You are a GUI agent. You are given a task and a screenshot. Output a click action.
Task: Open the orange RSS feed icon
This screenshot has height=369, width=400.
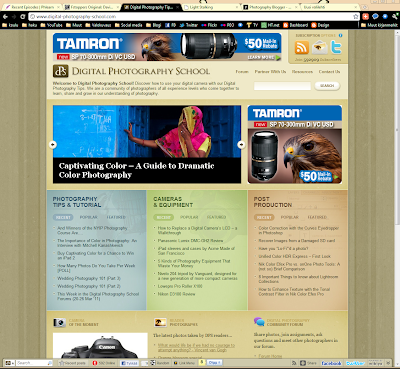point(302,47)
